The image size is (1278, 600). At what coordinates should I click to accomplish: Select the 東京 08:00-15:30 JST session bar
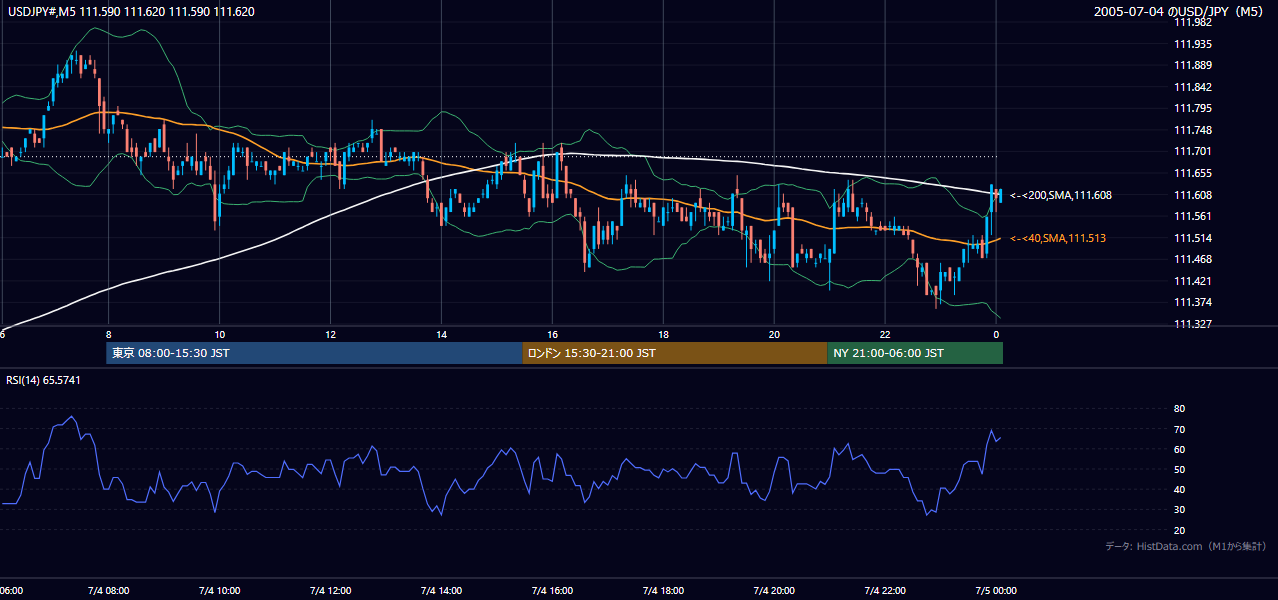pyautogui.click(x=314, y=353)
